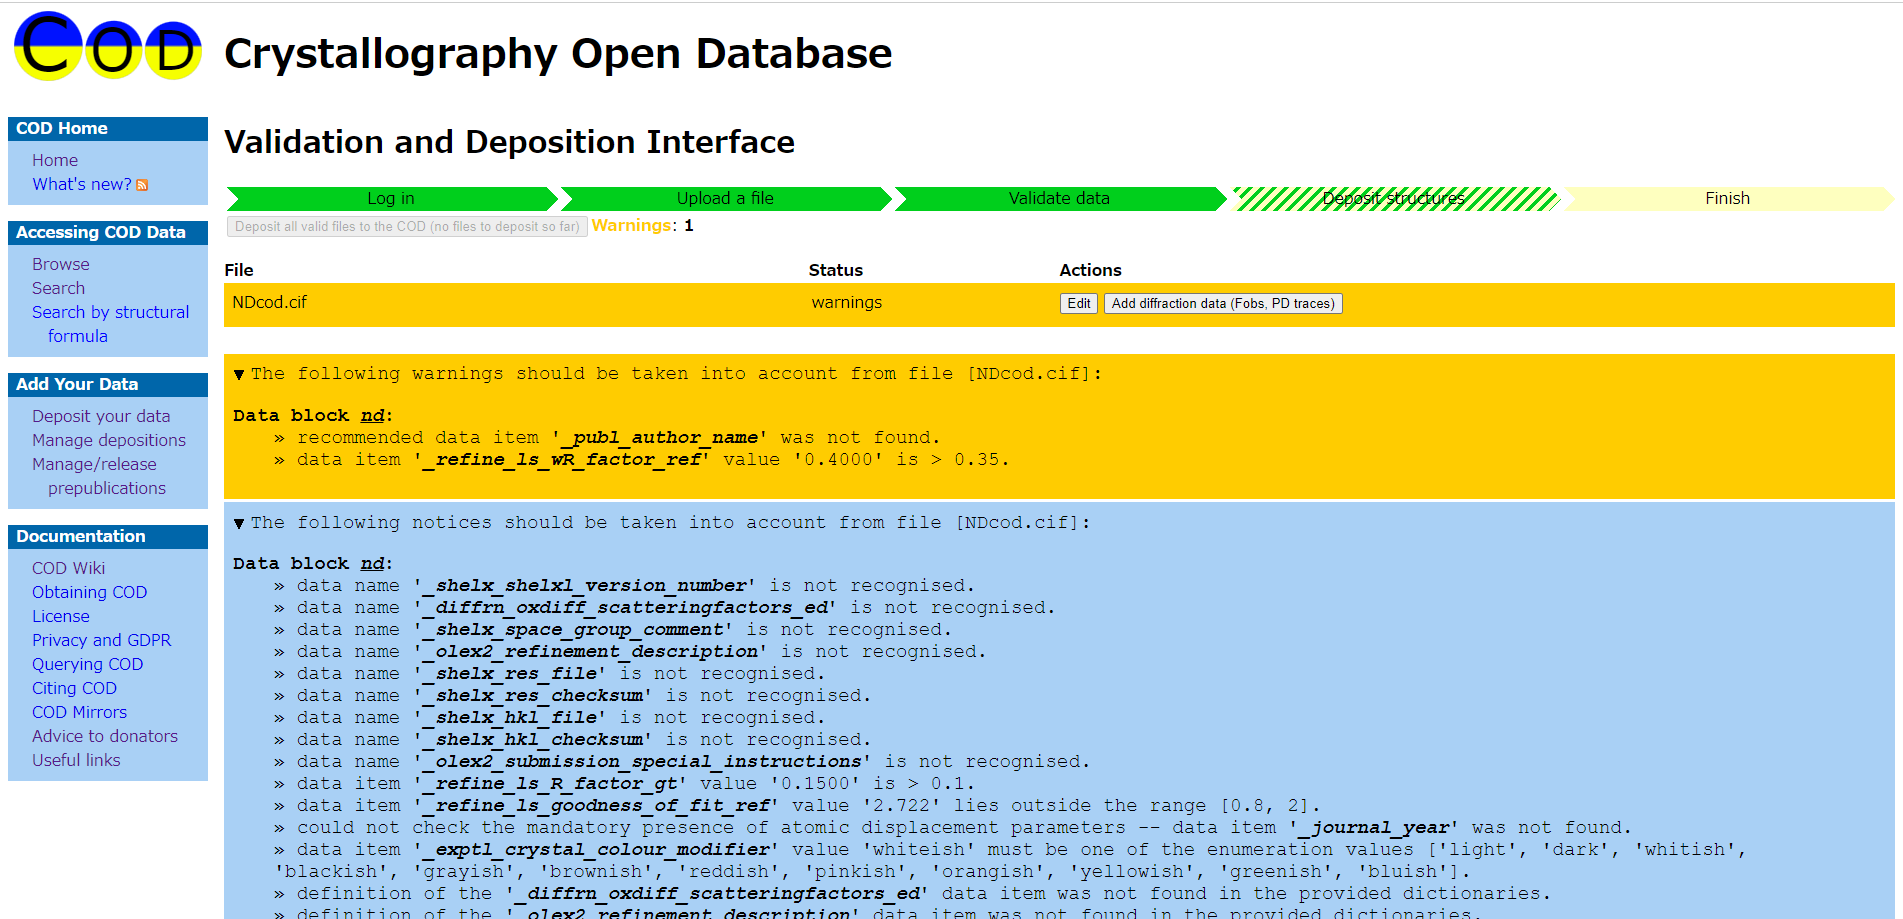Viewport: 1903px width, 919px height.
Task: Visit the COD Wiki page
Action: click(68, 568)
